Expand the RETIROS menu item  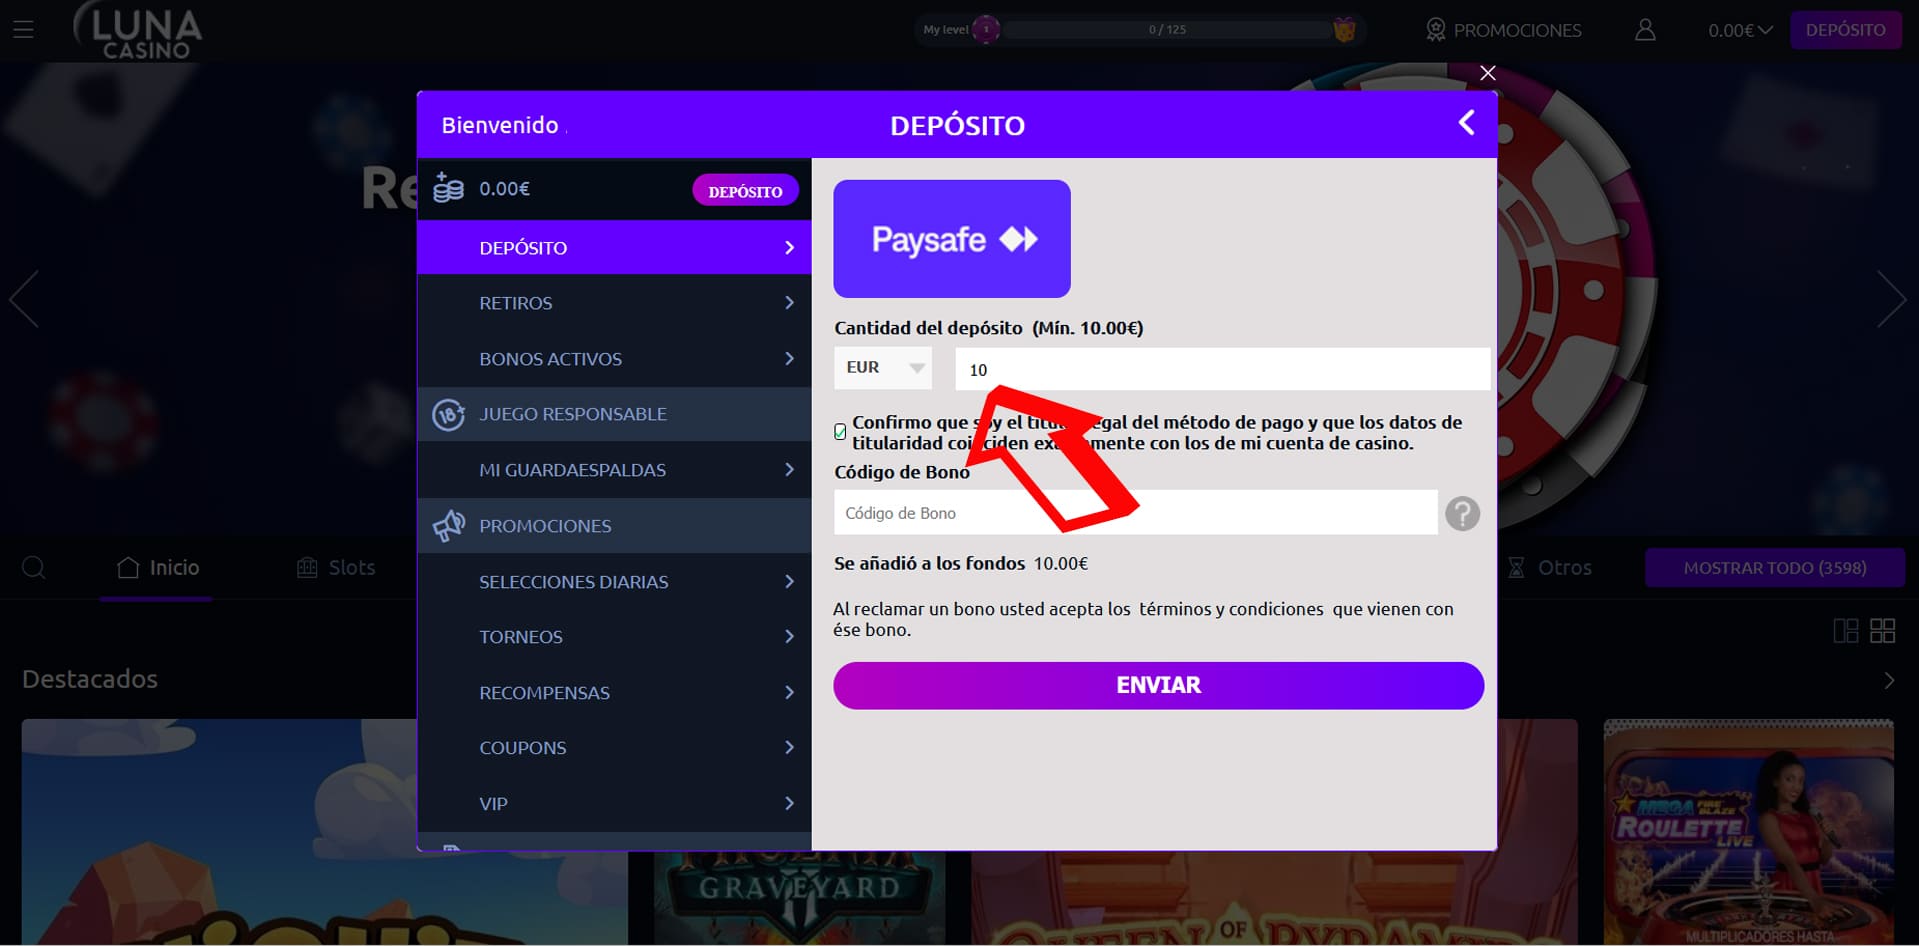(x=614, y=303)
